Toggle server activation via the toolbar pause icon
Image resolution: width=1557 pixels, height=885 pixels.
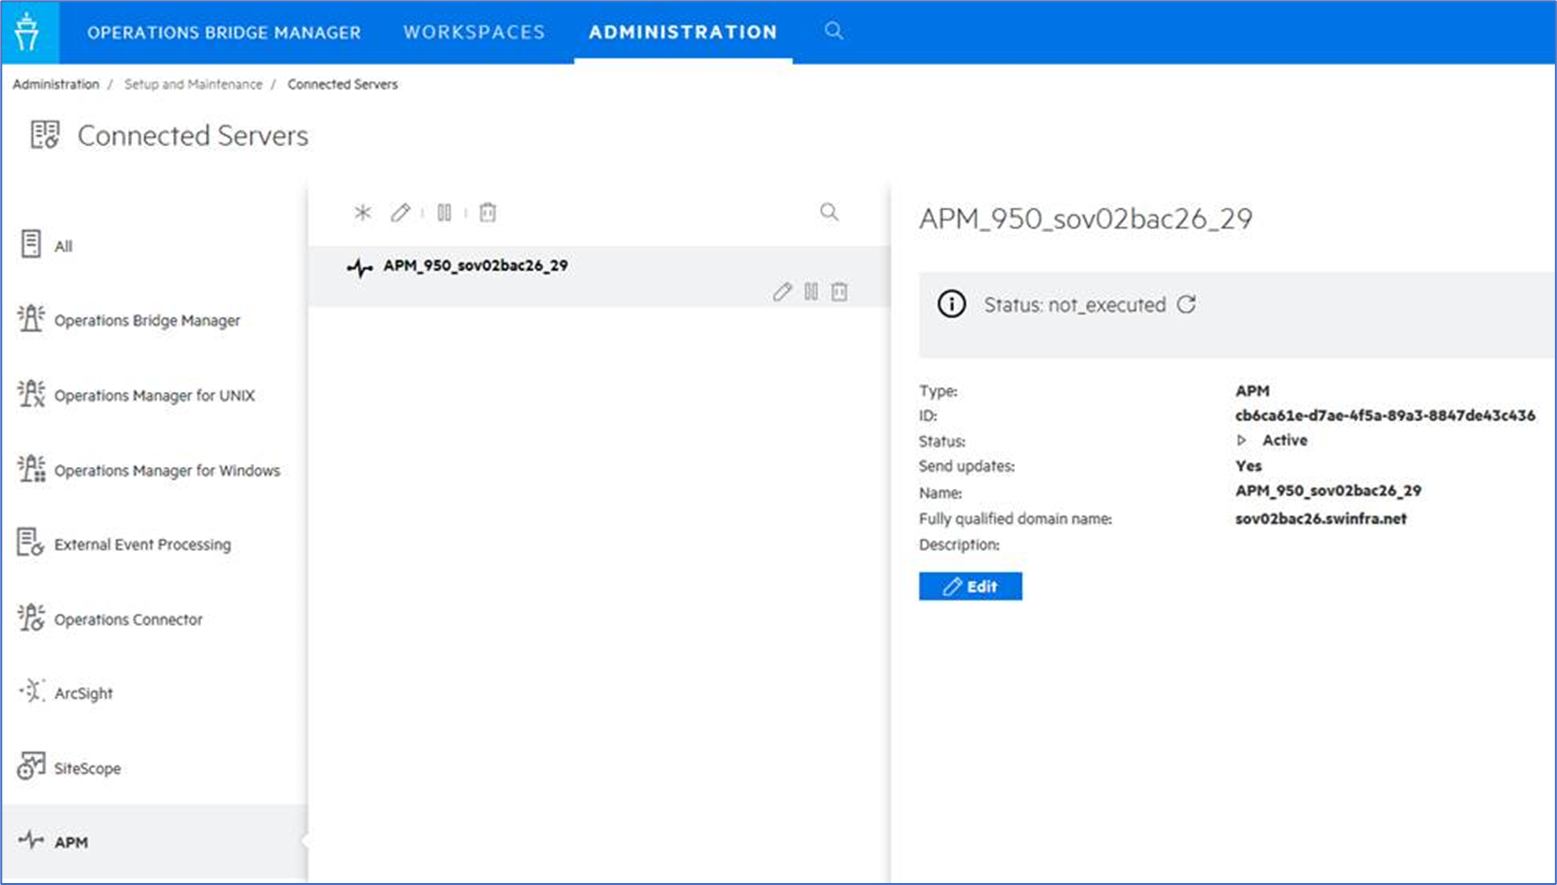coord(444,212)
